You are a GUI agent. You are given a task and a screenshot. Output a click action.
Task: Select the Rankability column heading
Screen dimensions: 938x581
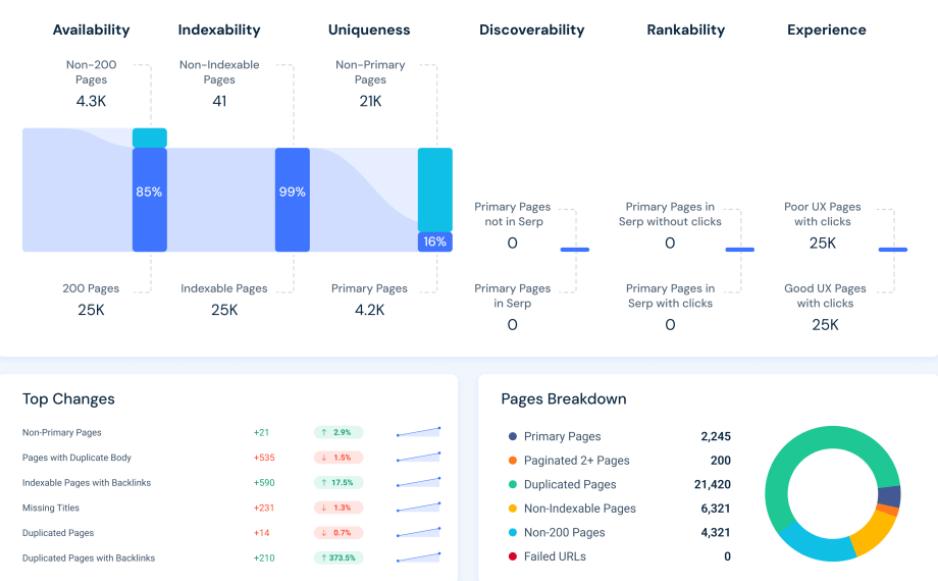[x=685, y=30]
